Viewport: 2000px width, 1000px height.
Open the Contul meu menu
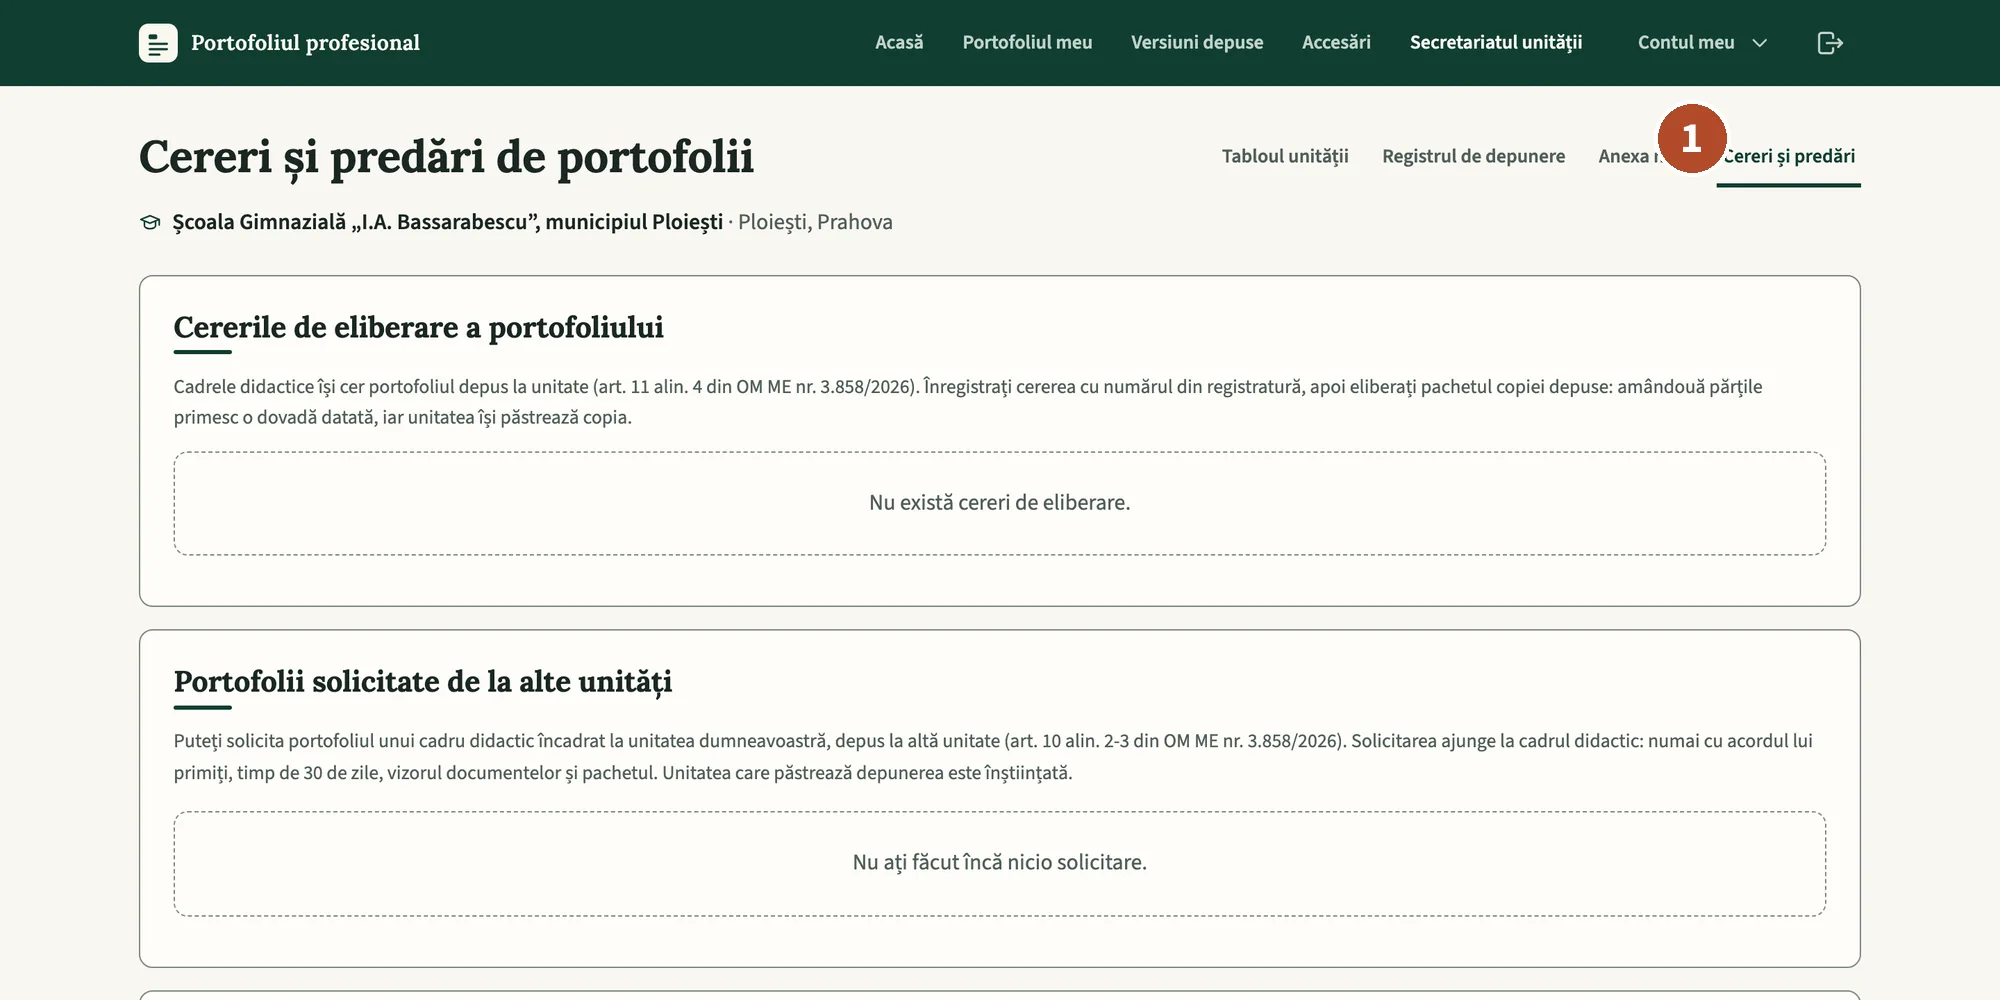click(x=1702, y=43)
